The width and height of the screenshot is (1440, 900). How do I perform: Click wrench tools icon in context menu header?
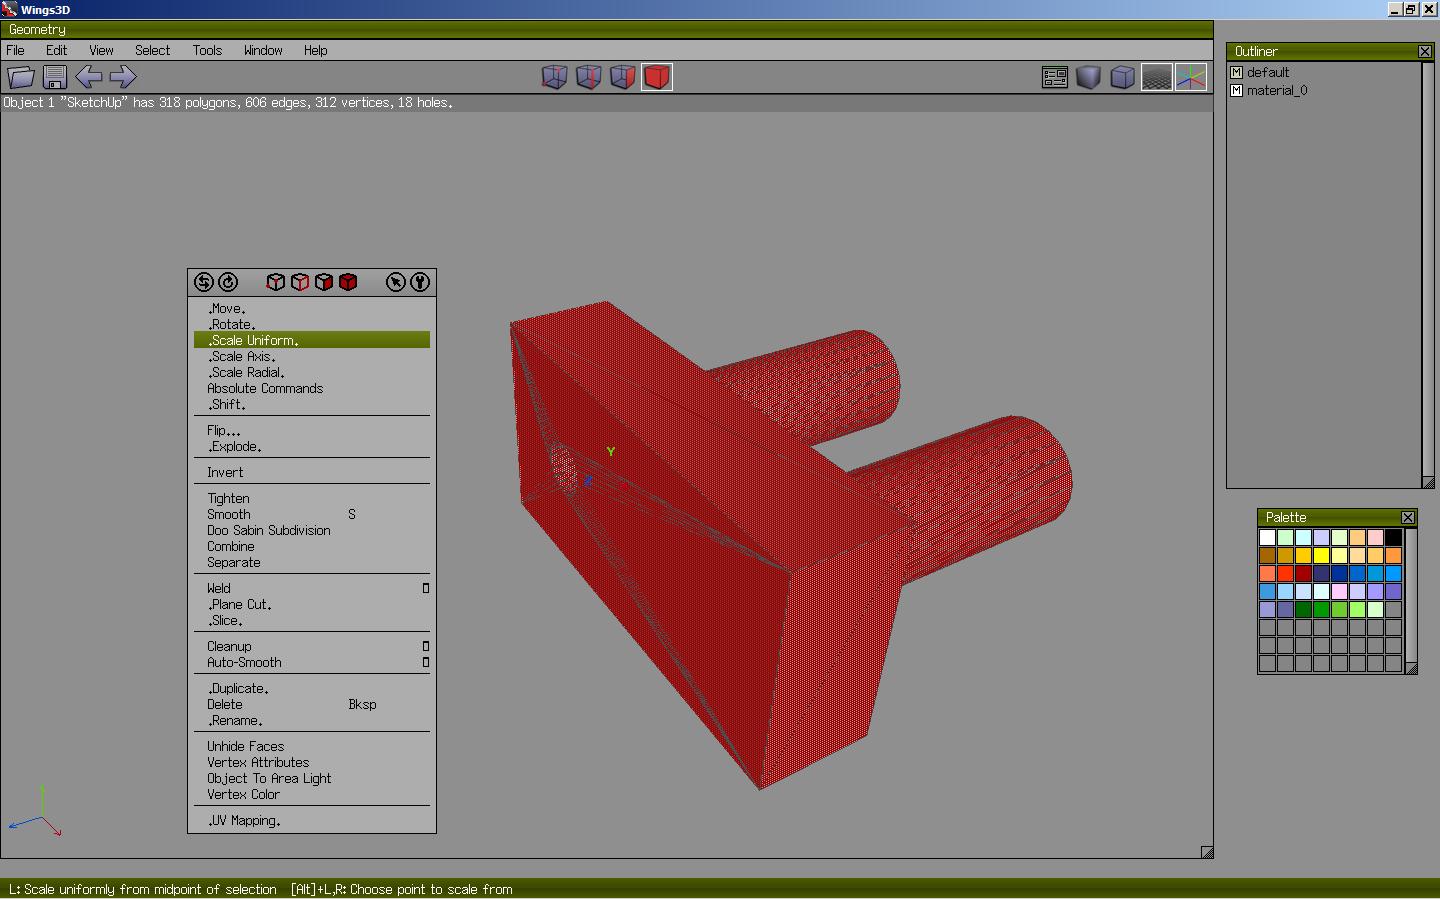(420, 282)
